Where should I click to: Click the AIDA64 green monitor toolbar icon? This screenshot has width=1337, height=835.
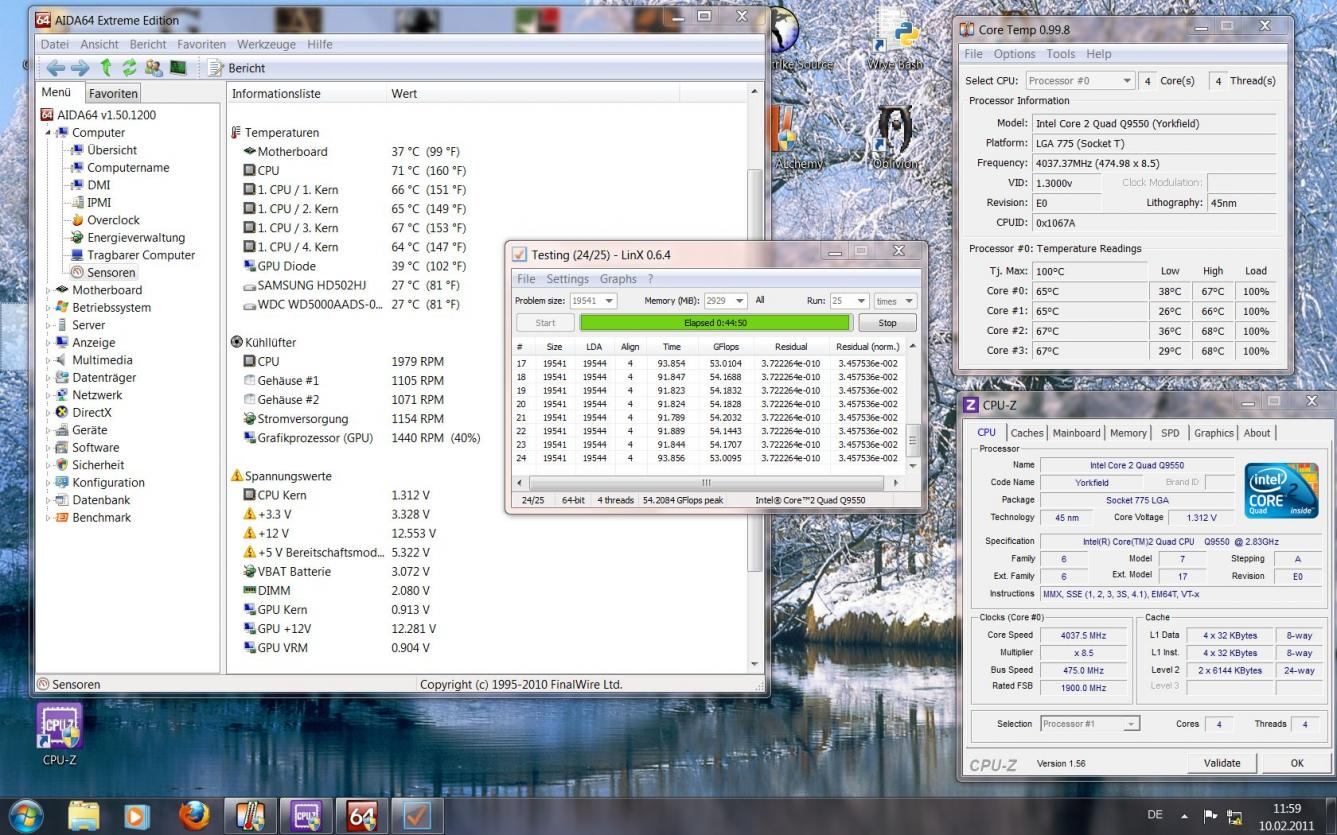pos(177,68)
